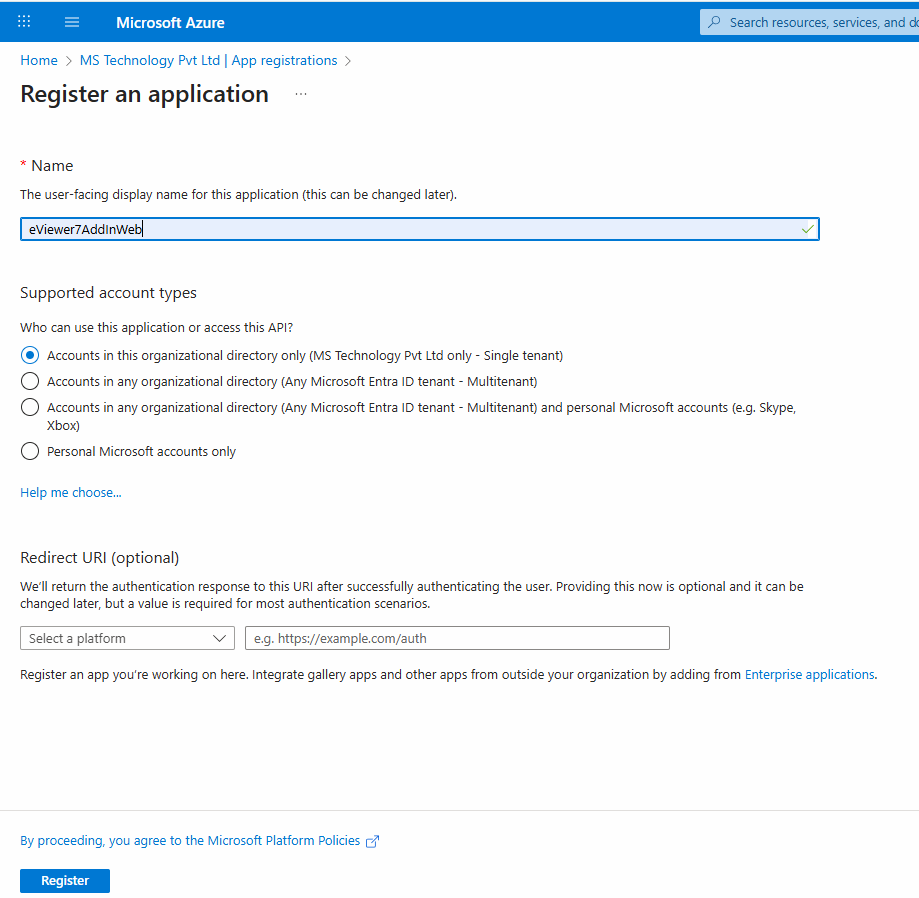Choose the Multitenant accounts option
The image size is (919, 898).
[29, 380]
